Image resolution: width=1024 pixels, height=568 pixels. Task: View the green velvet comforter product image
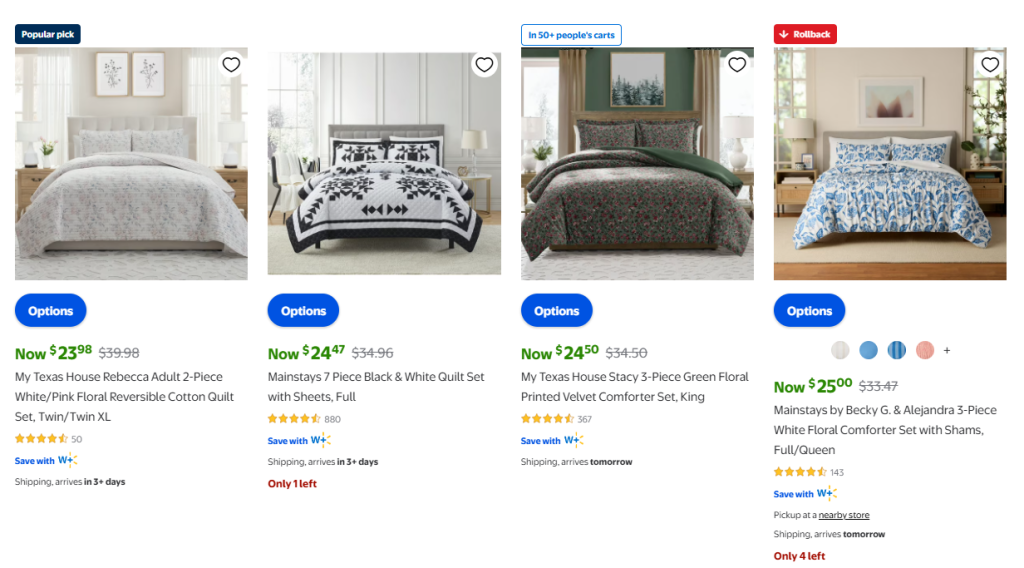tap(637, 163)
